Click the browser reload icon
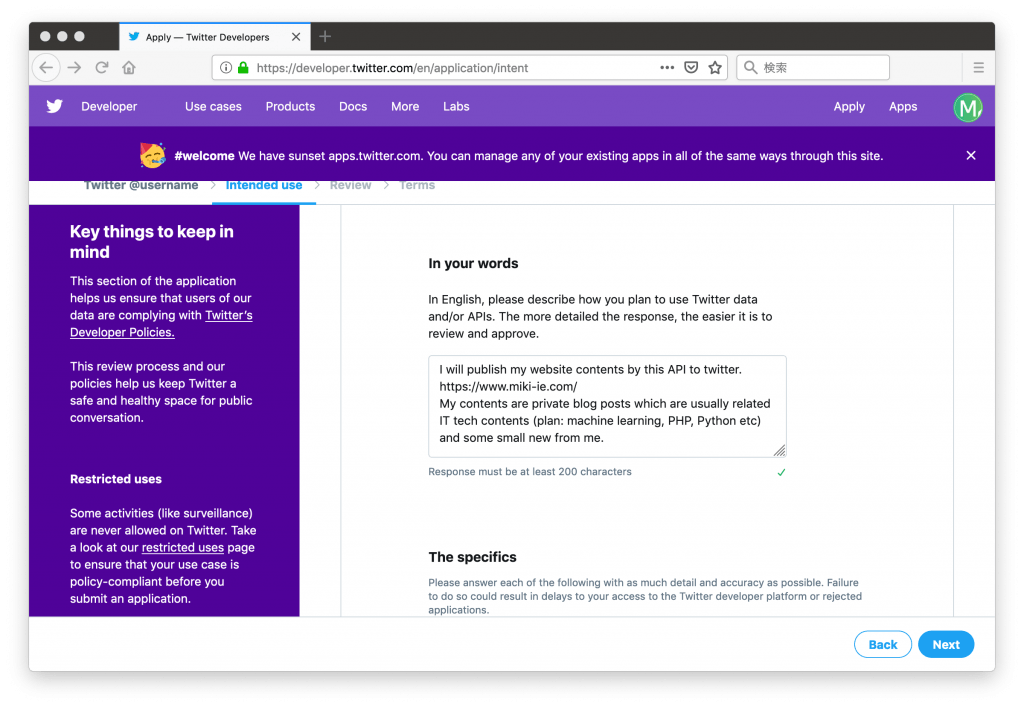The image size is (1024, 707). (x=101, y=68)
